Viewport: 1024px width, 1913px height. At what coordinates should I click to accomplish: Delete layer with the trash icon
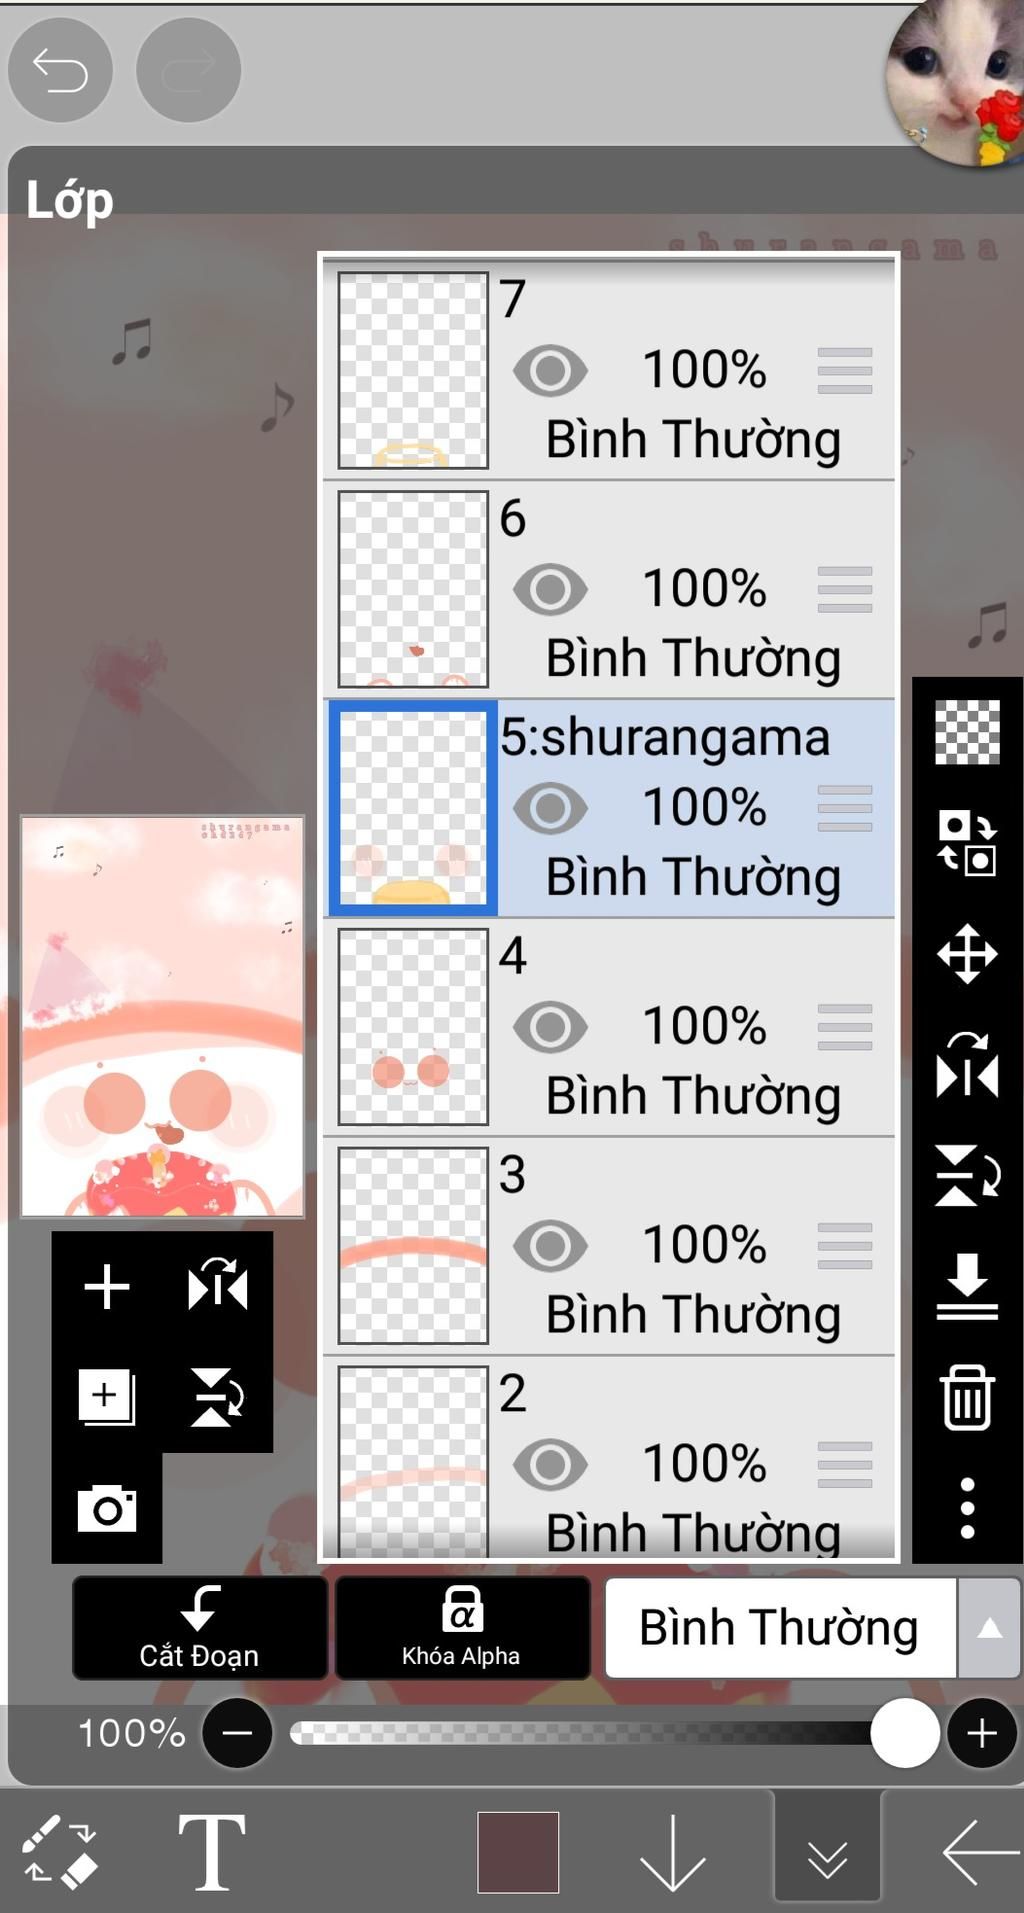(x=967, y=1397)
